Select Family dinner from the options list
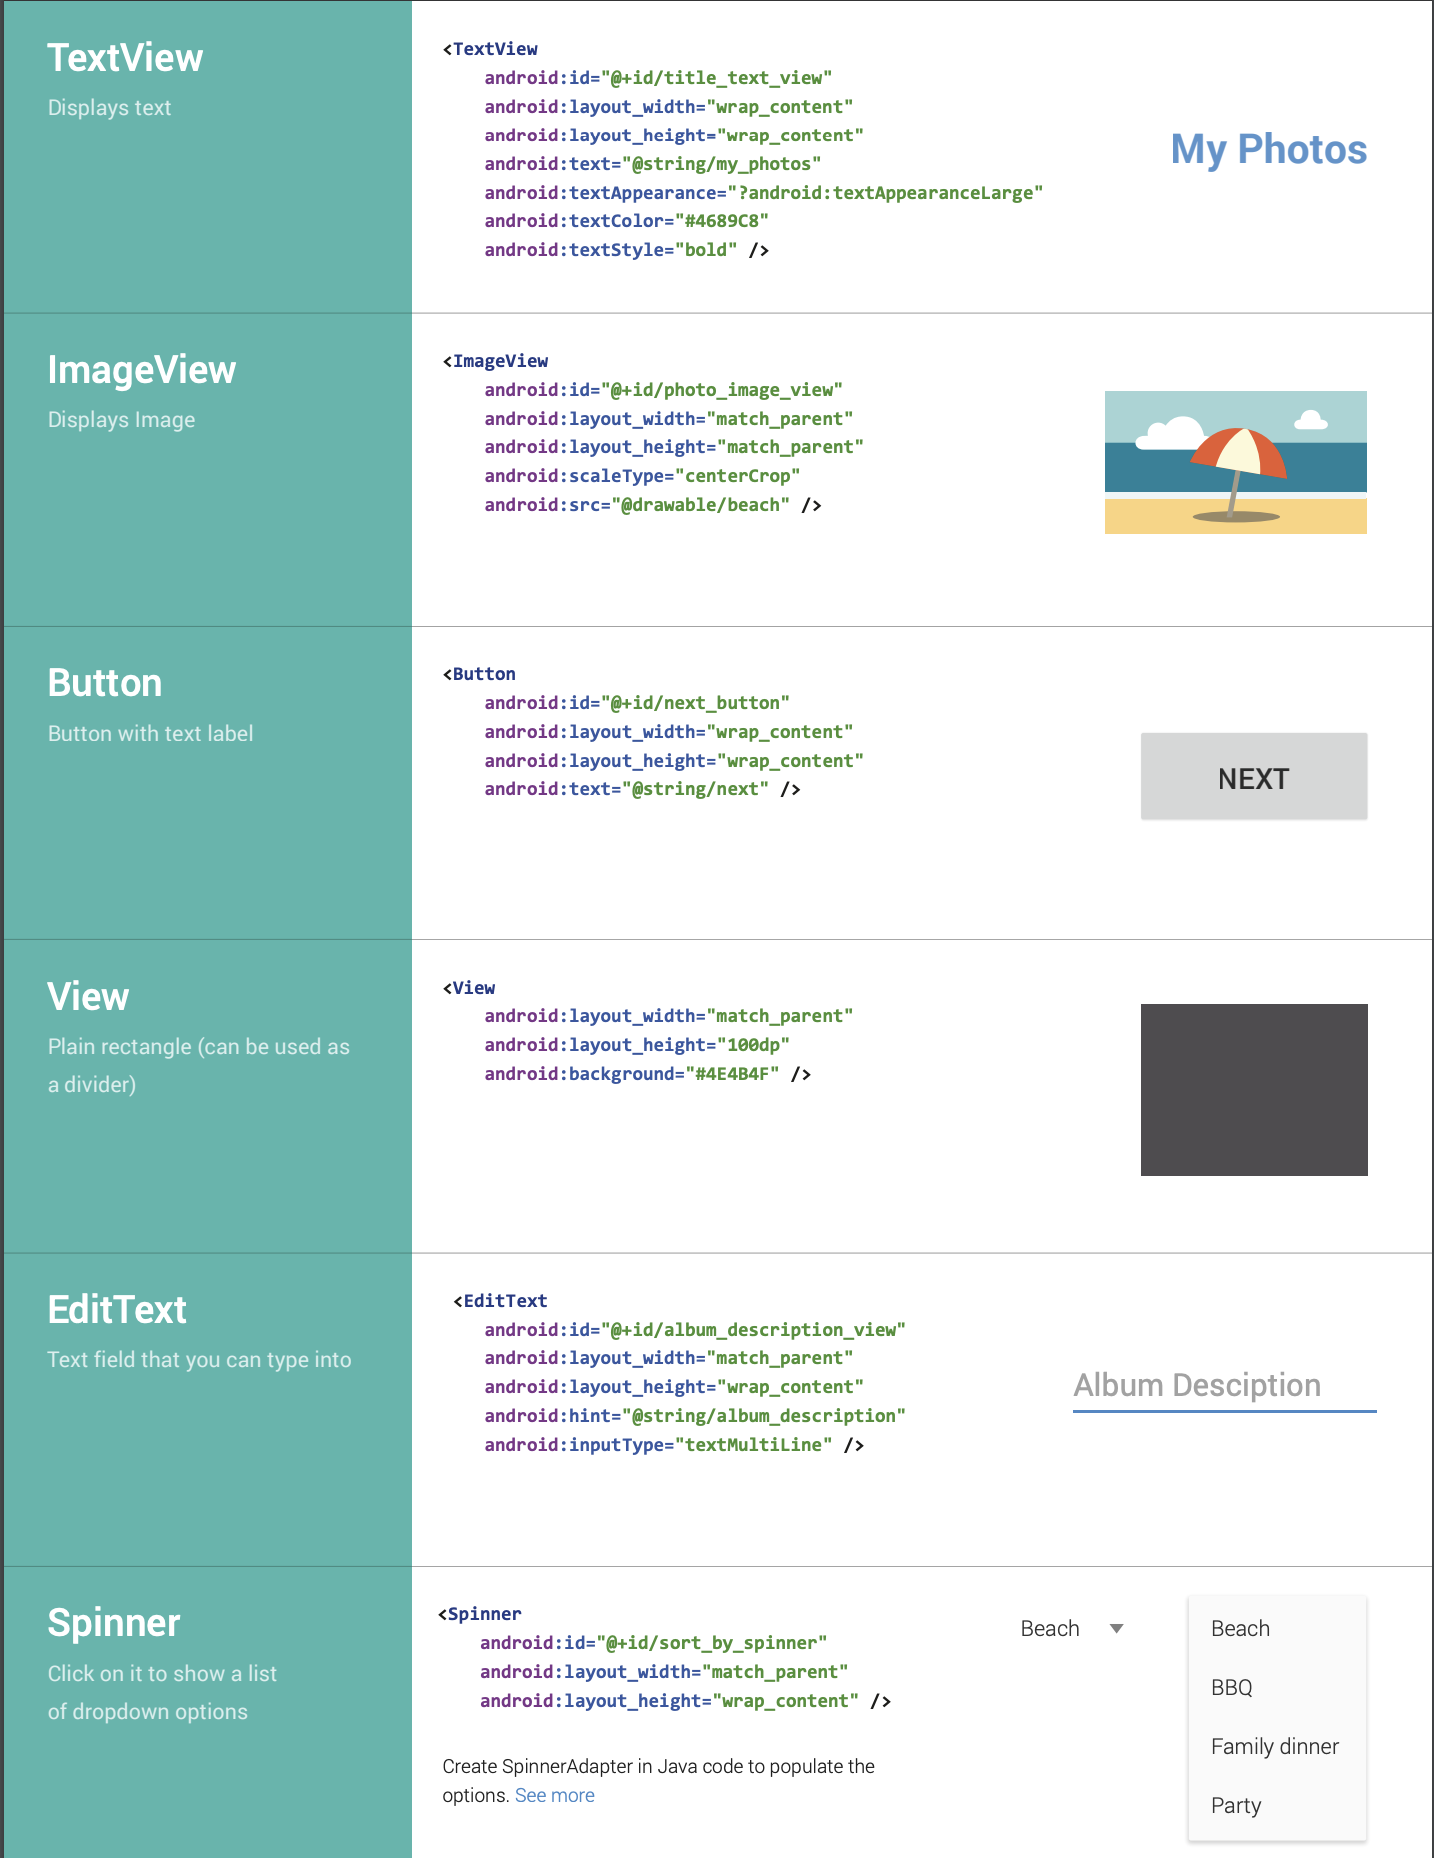Image resolution: width=1434 pixels, height=1858 pixels. click(x=1274, y=1747)
